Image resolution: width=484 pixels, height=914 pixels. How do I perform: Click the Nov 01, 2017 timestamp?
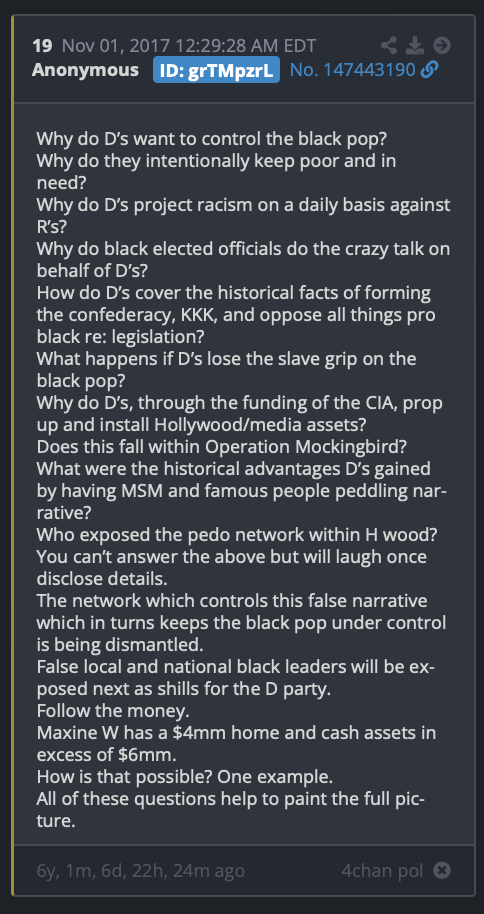click(x=189, y=45)
